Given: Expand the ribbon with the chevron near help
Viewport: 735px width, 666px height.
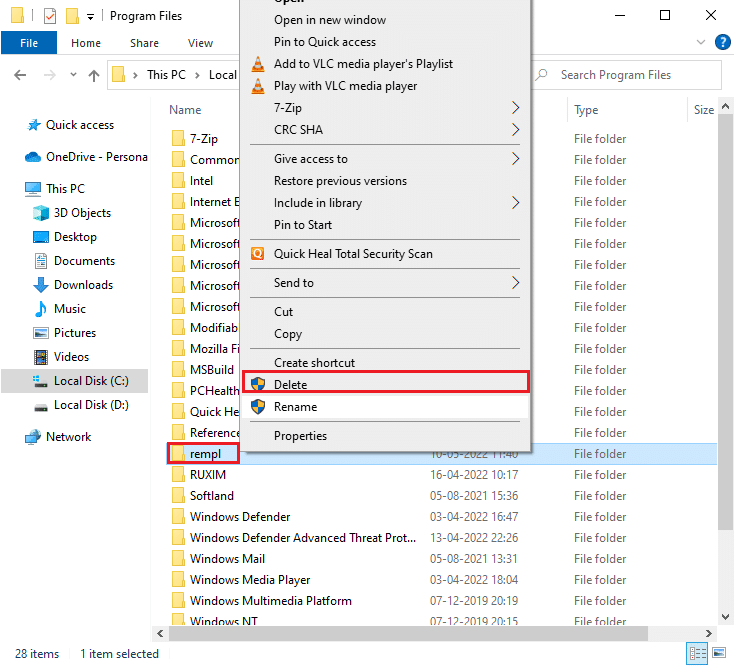Looking at the screenshot, I should click(701, 42).
